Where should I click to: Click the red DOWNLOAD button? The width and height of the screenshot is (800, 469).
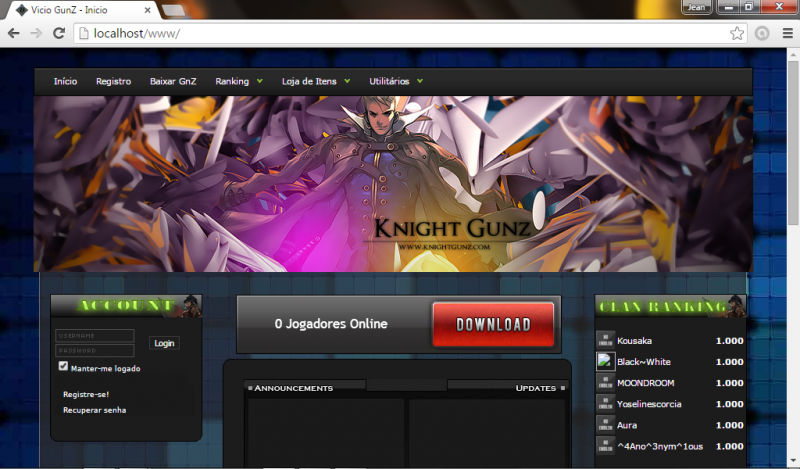point(493,325)
